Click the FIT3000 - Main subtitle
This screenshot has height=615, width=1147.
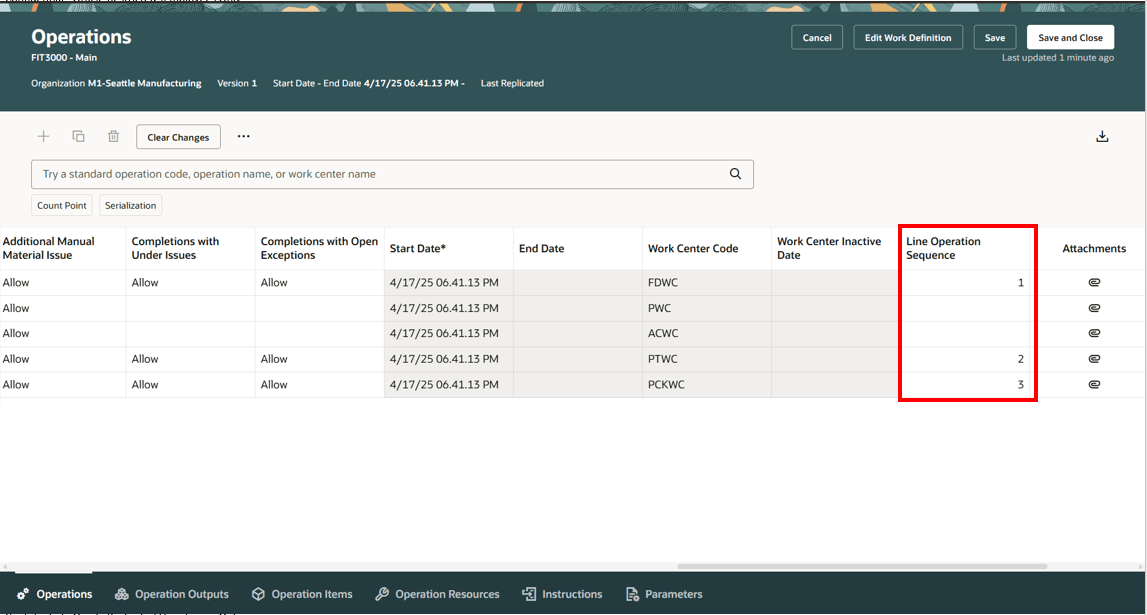64,57
